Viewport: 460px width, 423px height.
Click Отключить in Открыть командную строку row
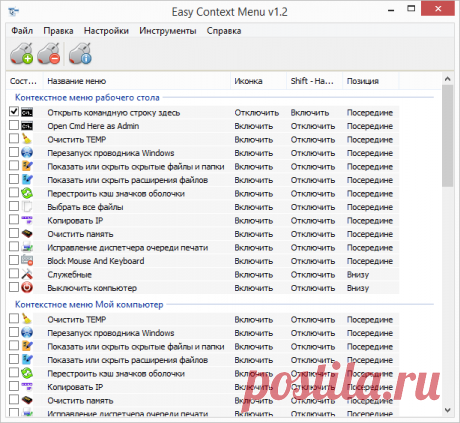click(257, 113)
